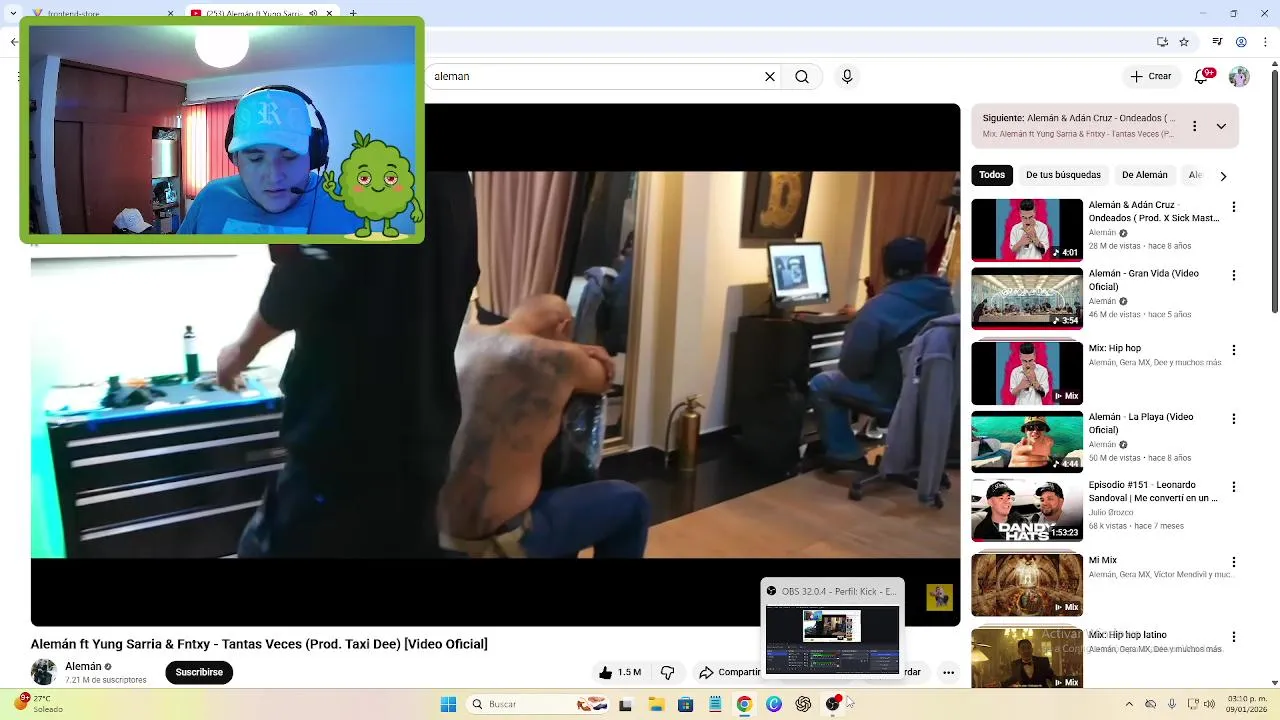This screenshot has width=1280, height=720.
Task: Open options for Ondeados video suggestion
Action: point(1234,207)
